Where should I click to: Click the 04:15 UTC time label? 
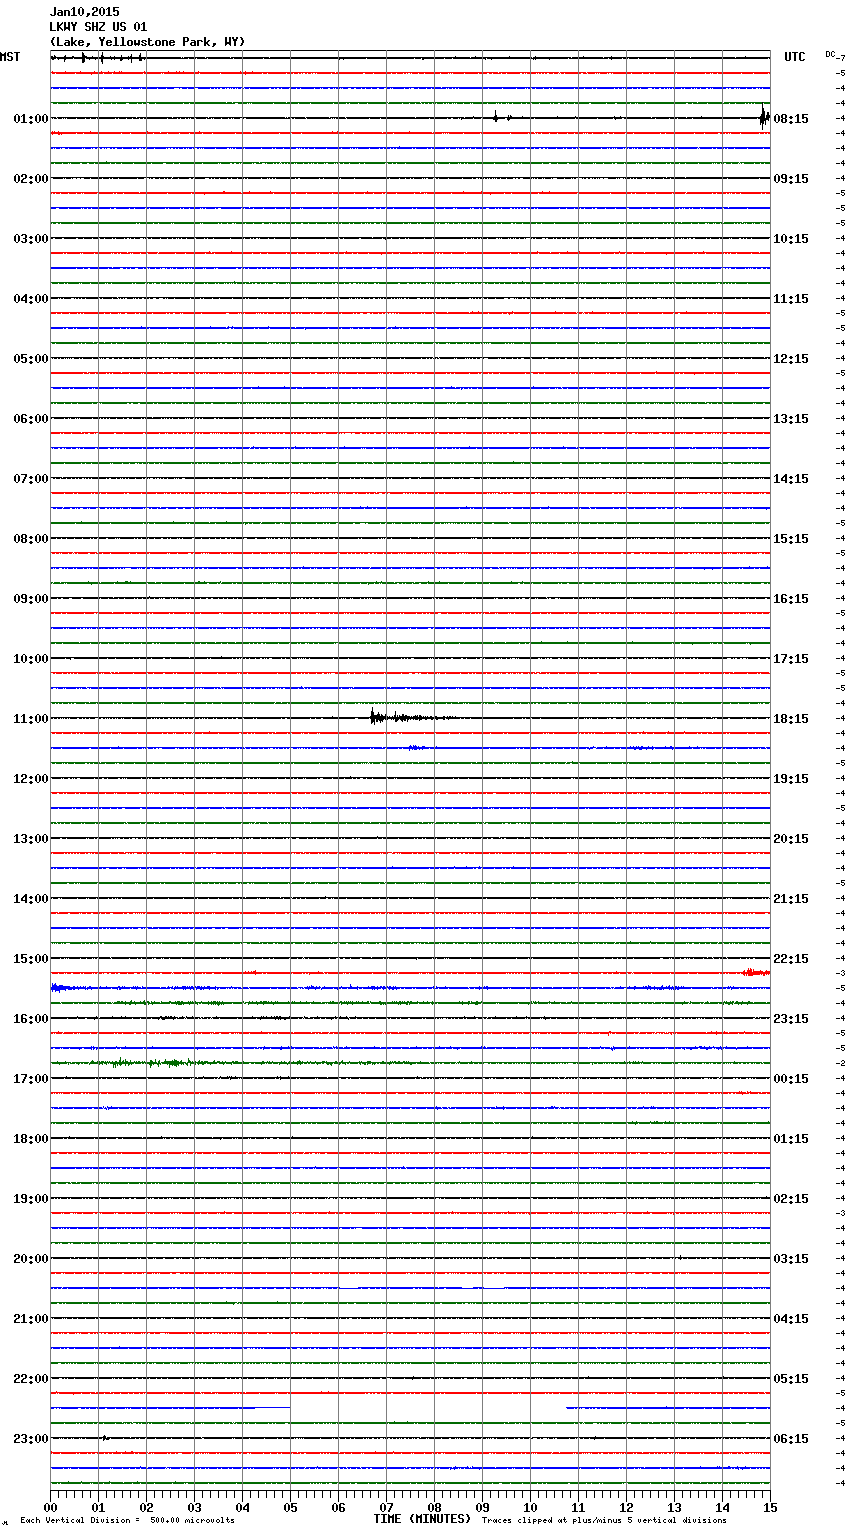tap(791, 1319)
